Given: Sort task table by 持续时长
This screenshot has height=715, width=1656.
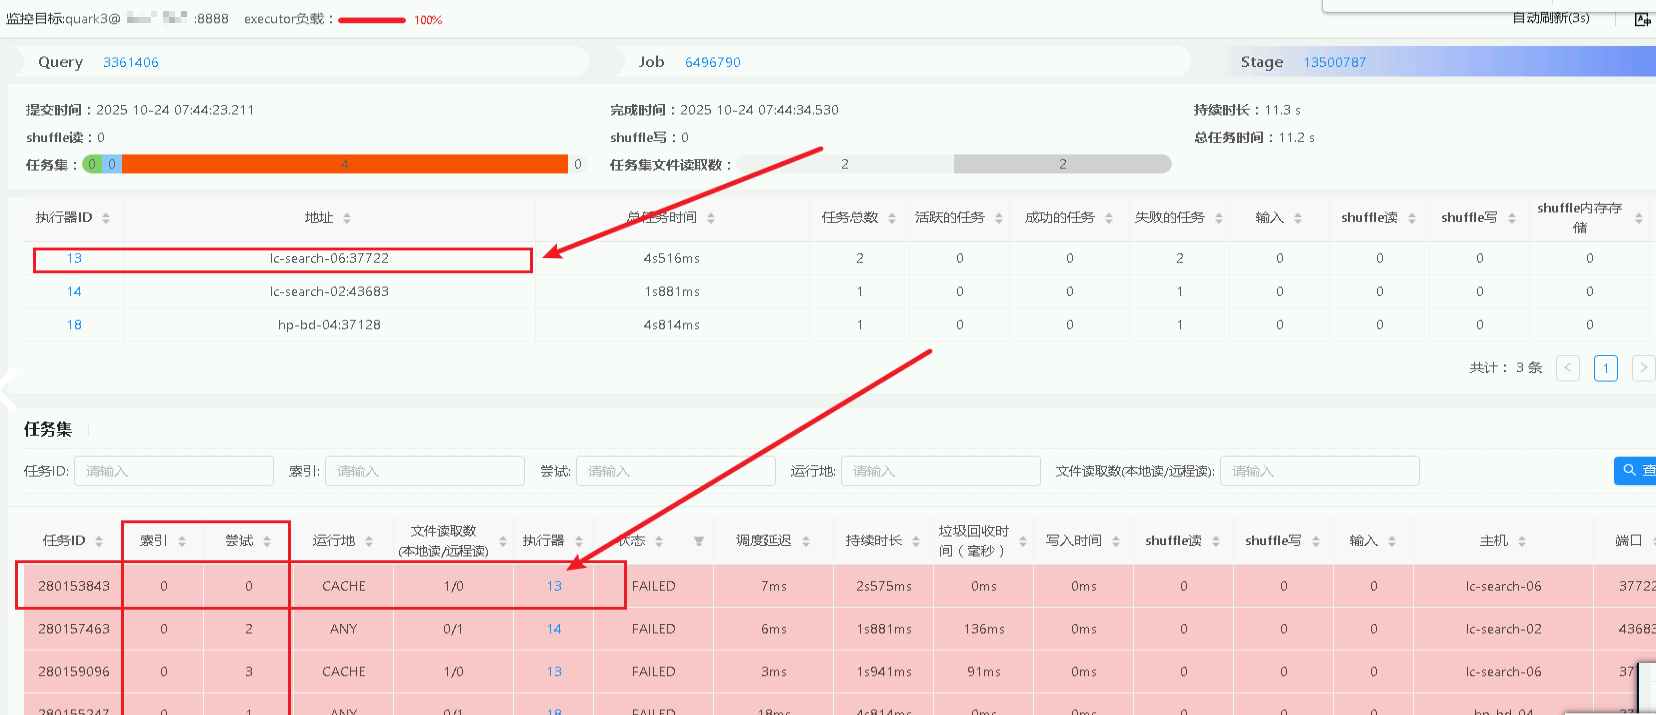Looking at the screenshot, I should [x=916, y=541].
